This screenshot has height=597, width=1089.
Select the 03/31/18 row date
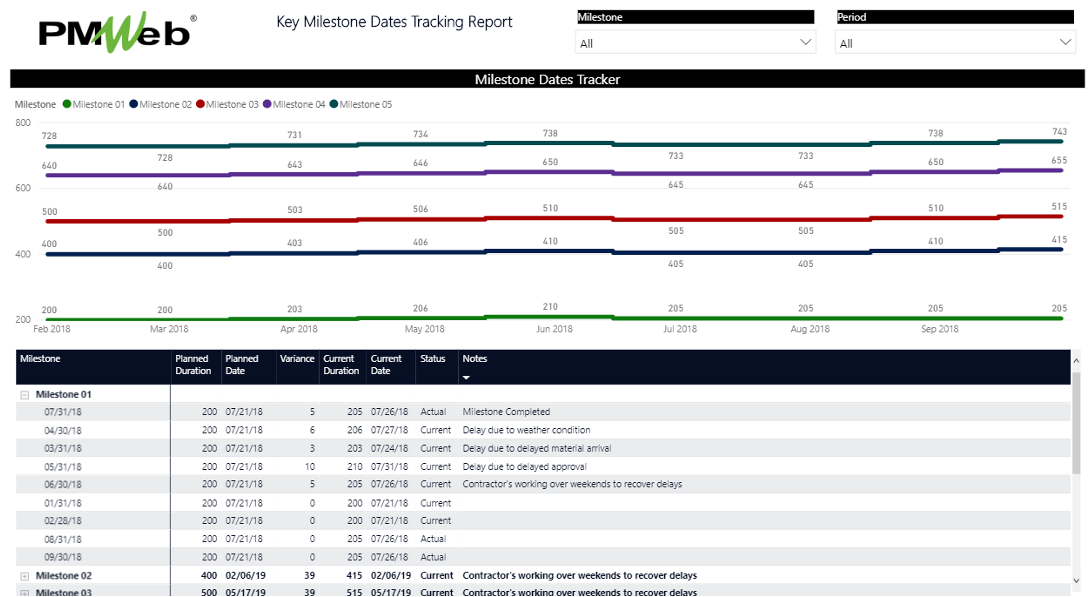click(63, 448)
